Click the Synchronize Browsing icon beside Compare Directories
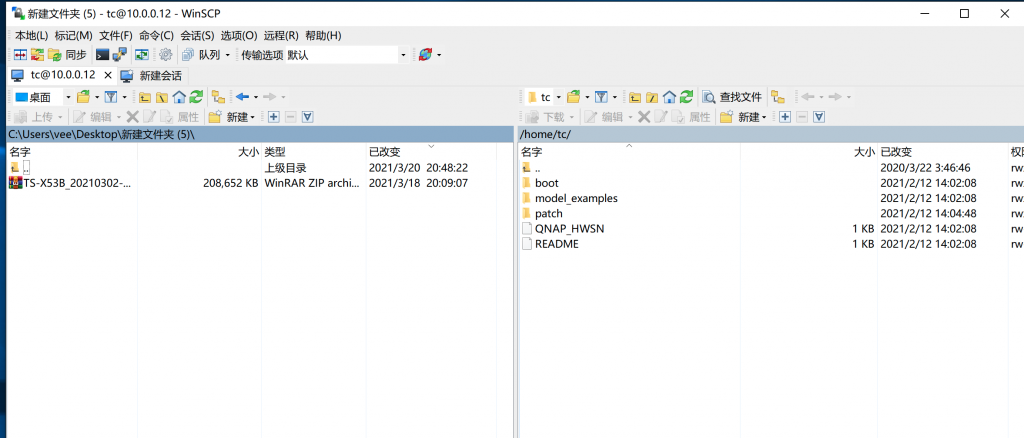This screenshot has height=438, width=1024. [x=37, y=55]
